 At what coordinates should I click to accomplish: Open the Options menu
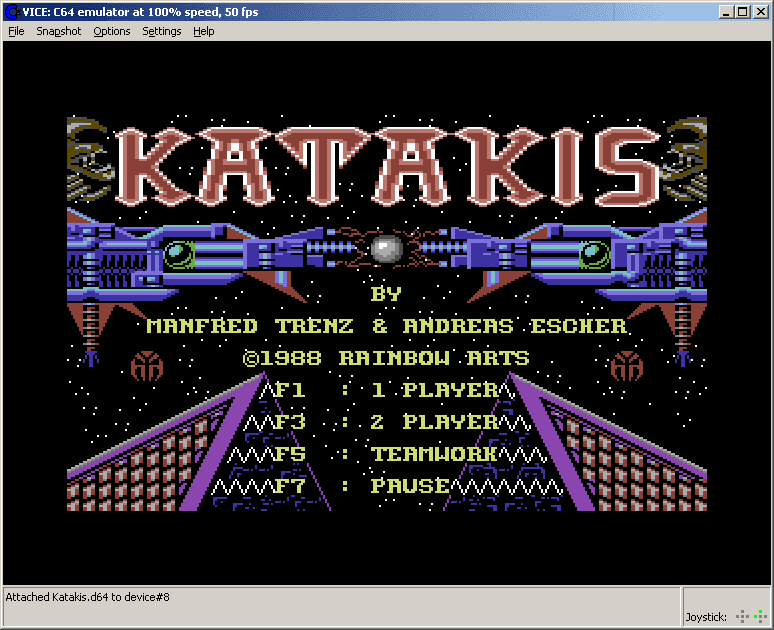(112, 31)
